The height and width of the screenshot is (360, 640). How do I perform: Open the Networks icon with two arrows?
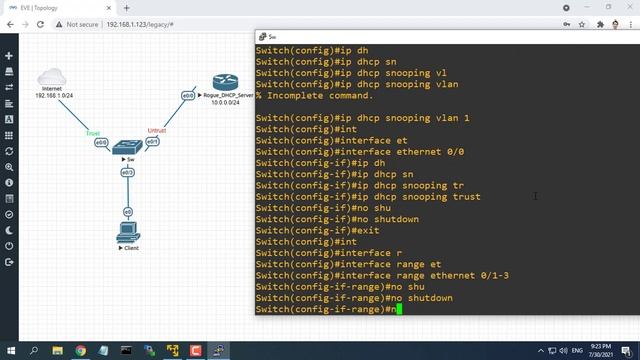pos(9,87)
